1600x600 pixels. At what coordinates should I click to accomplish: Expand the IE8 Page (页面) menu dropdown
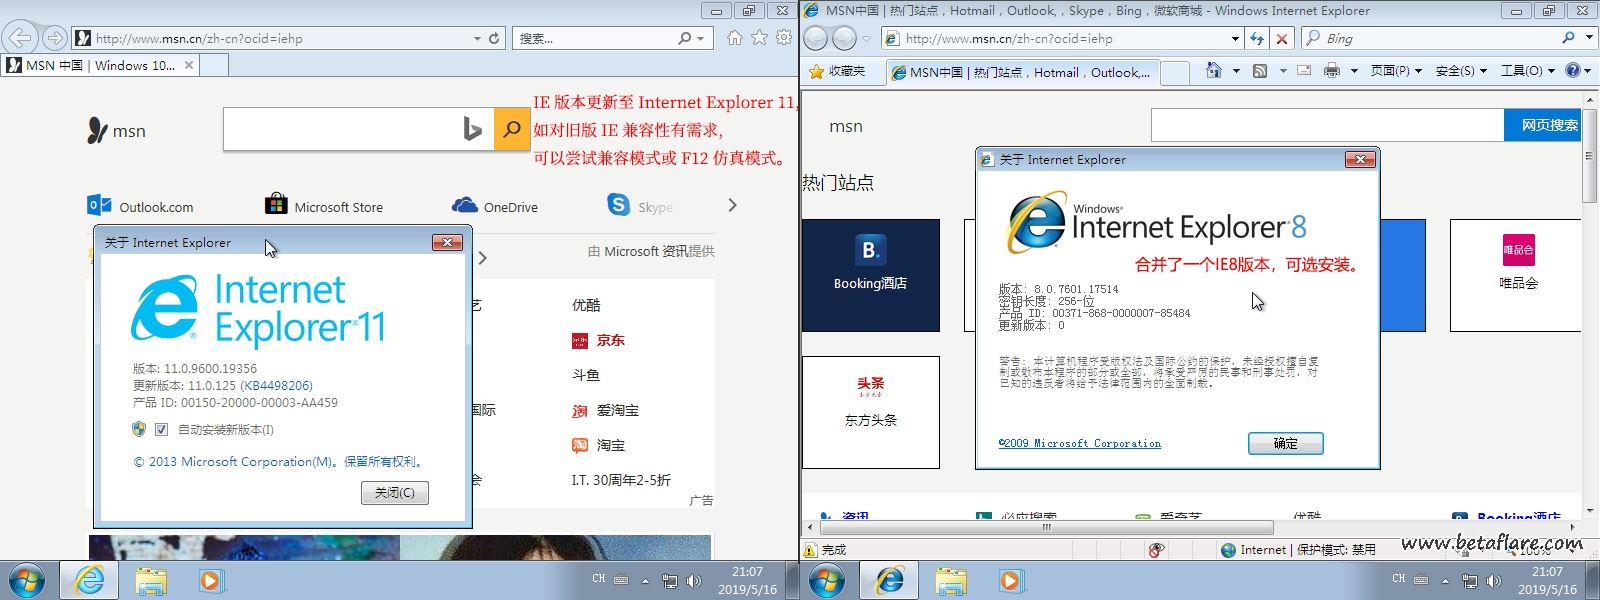coord(1396,71)
